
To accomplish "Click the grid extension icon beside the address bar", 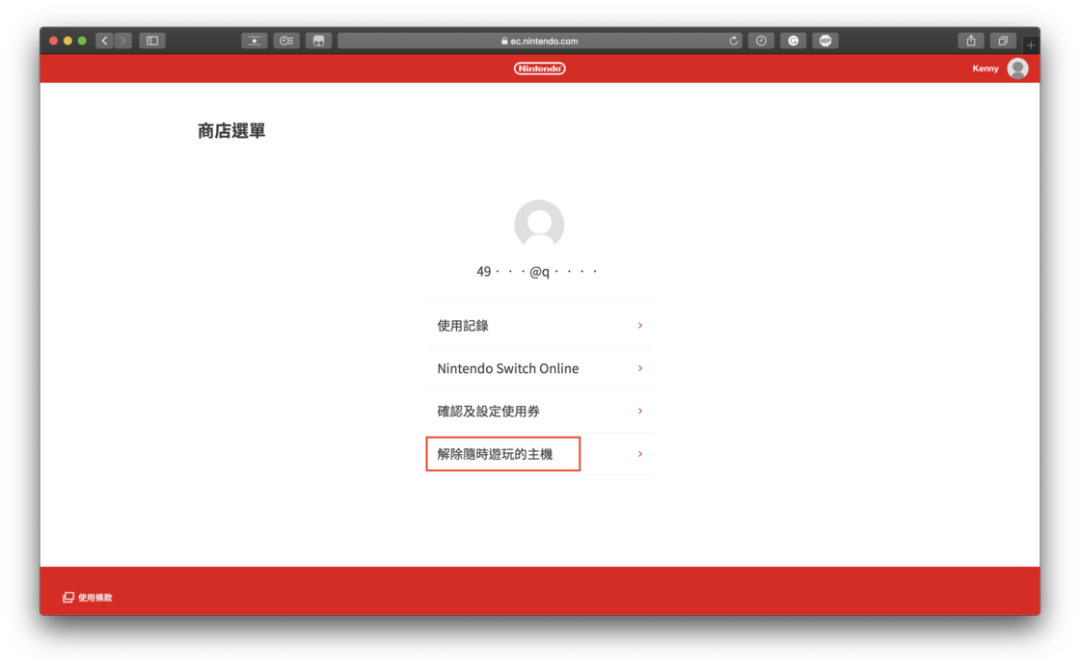I will click(x=318, y=41).
